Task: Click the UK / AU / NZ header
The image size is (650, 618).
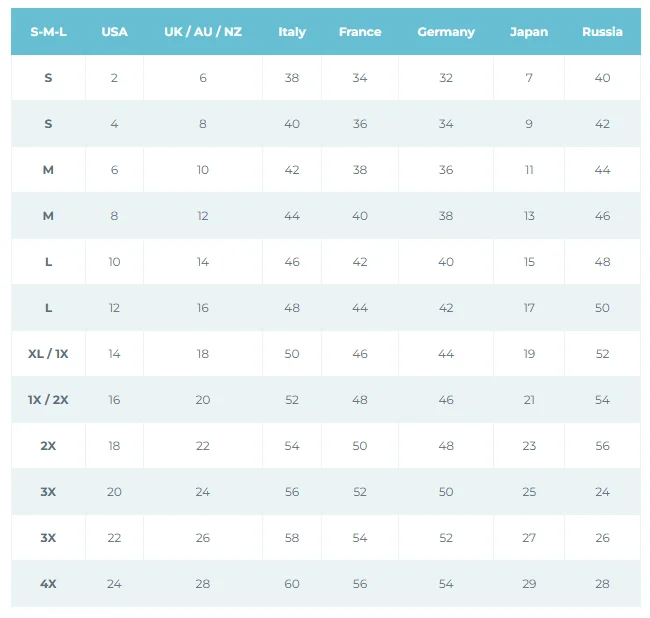Action: (x=203, y=32)
